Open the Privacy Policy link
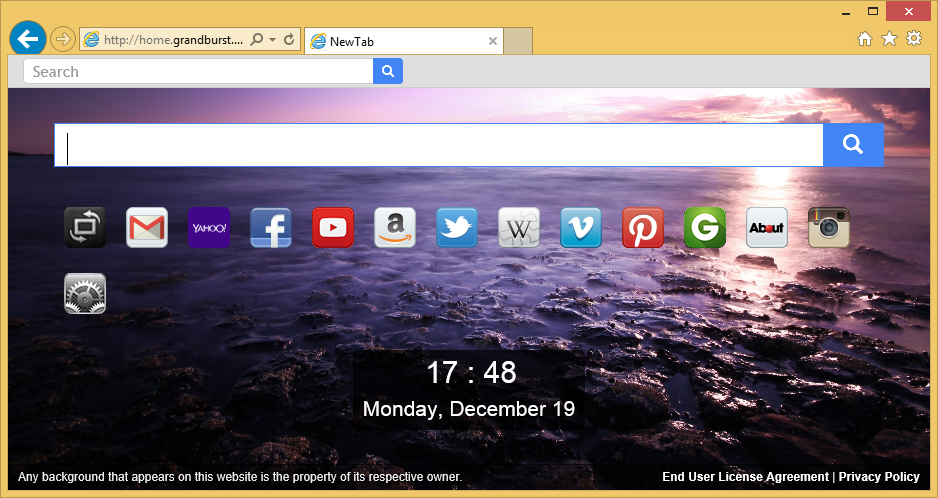938x498 pixels. pos(879,477)
